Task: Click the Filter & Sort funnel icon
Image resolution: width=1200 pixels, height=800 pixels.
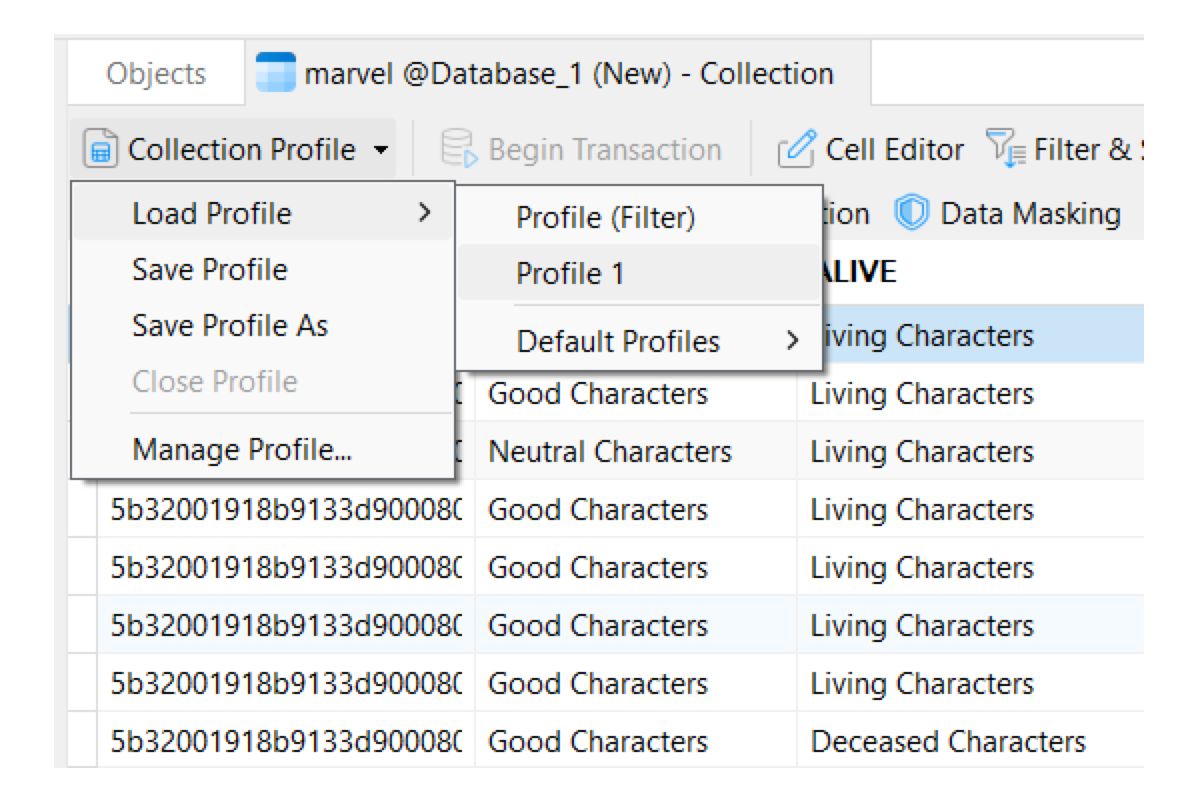Action: tap(1006, 151)
